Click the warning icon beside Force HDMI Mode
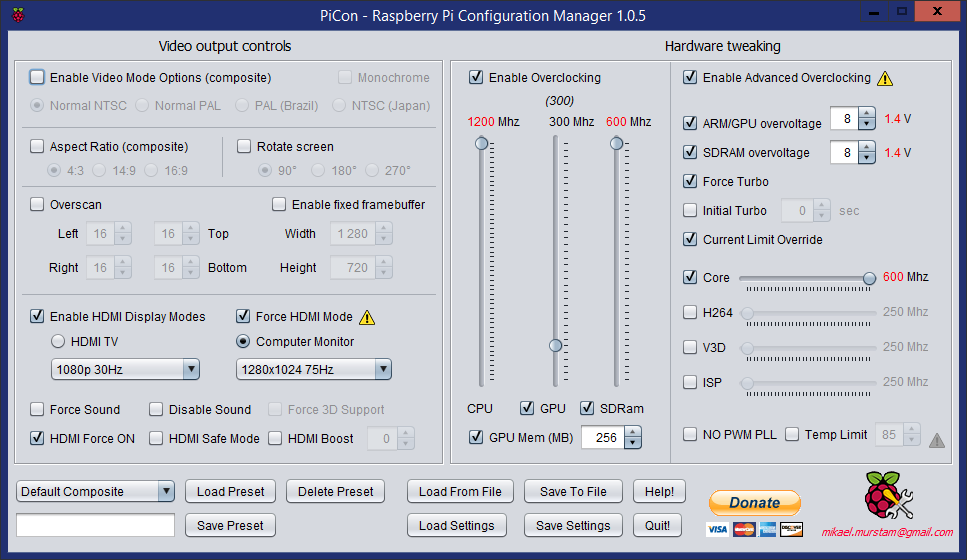Screen dimensions: 967x560 tap(367, 317)
